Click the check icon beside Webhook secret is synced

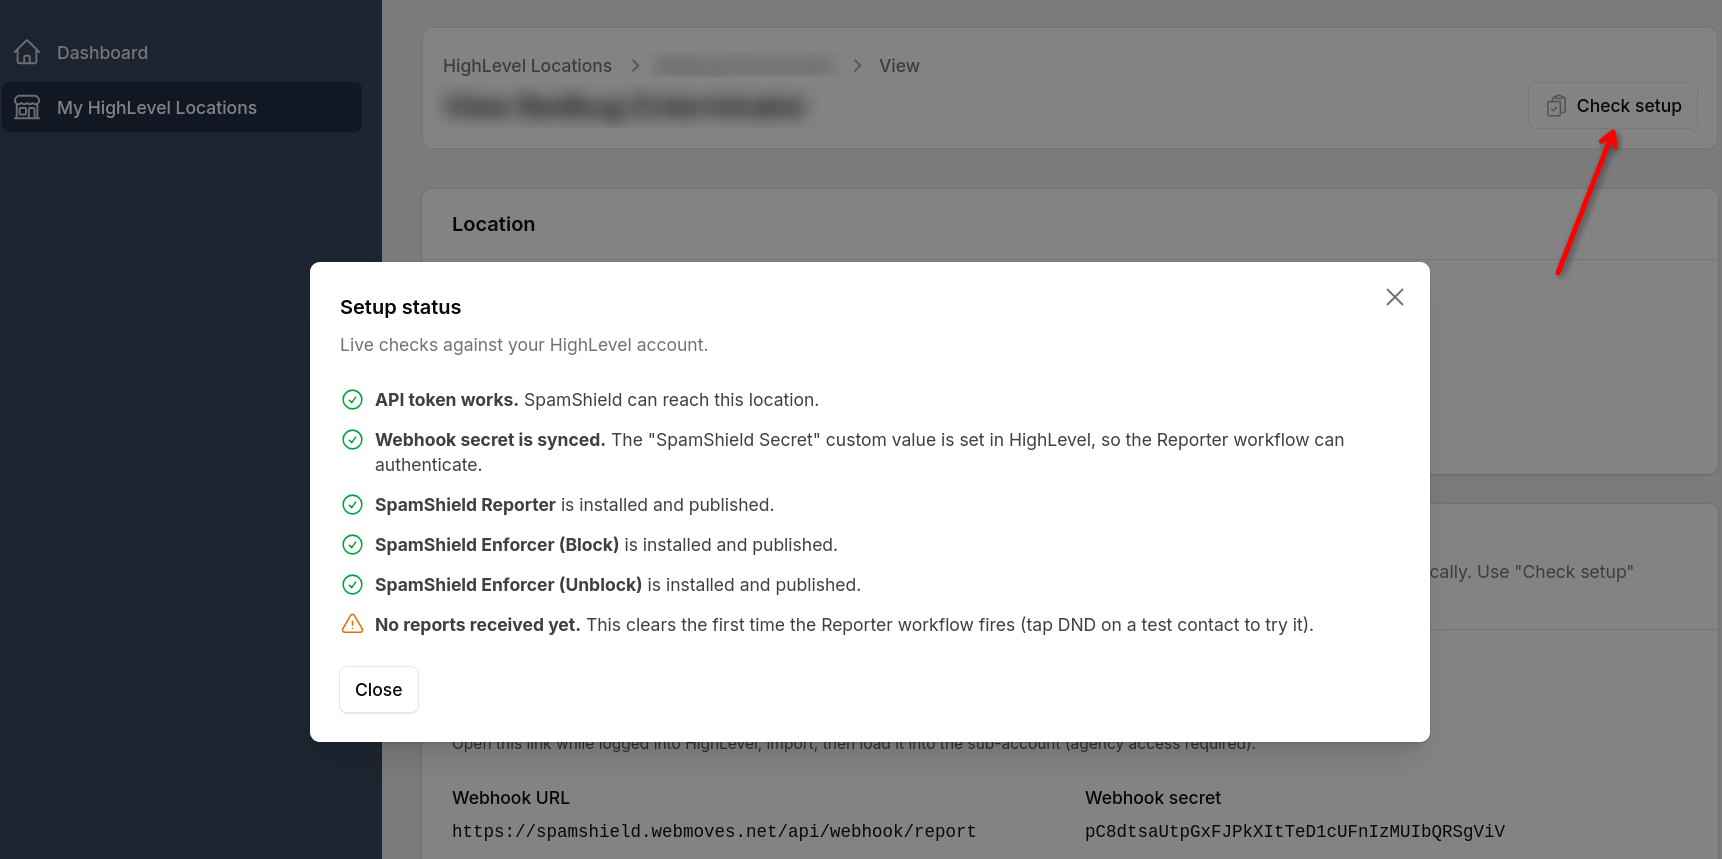point(352,440)
